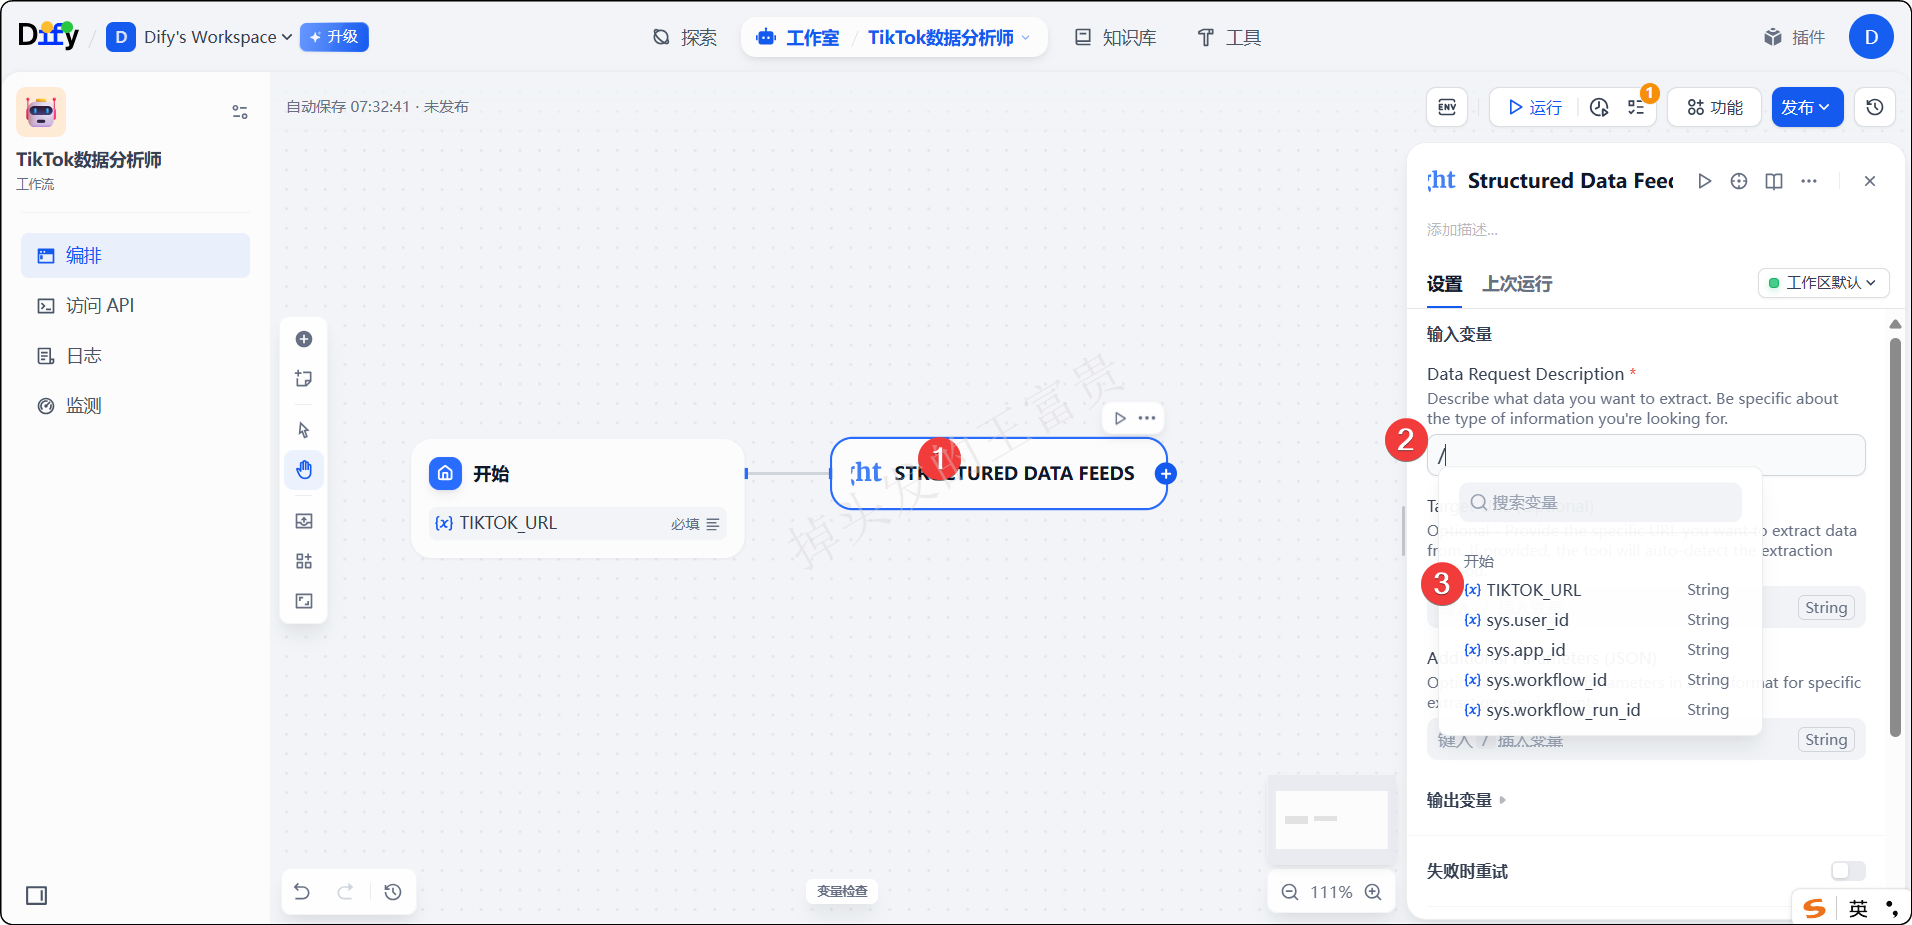
Task: Zoom out the canvas
Action: point(1290,892)
